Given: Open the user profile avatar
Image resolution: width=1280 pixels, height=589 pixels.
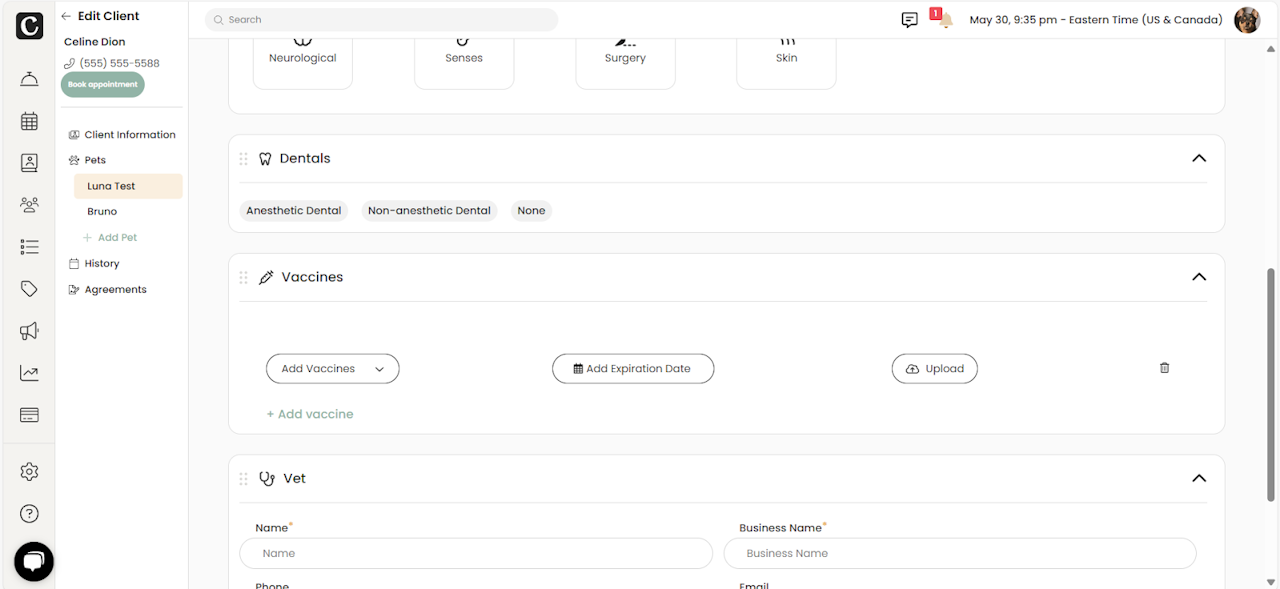Looking at the screenshot, I should tap(1247, 20).
